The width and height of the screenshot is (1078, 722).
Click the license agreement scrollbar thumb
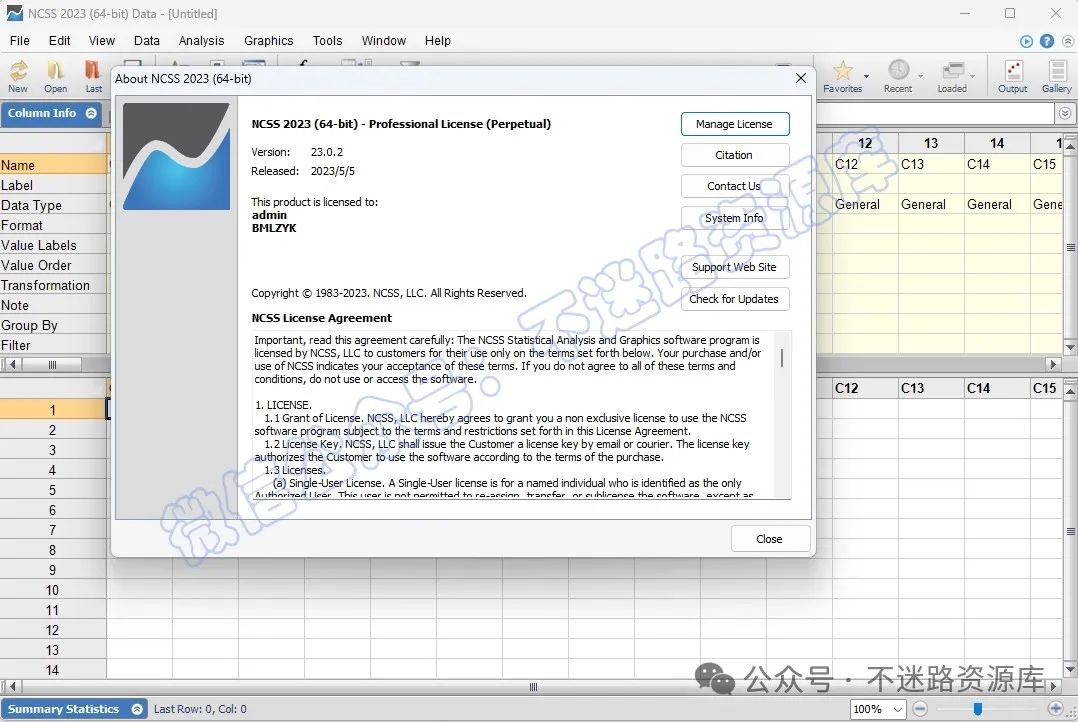pyautogui.click(x=782, y=358)
